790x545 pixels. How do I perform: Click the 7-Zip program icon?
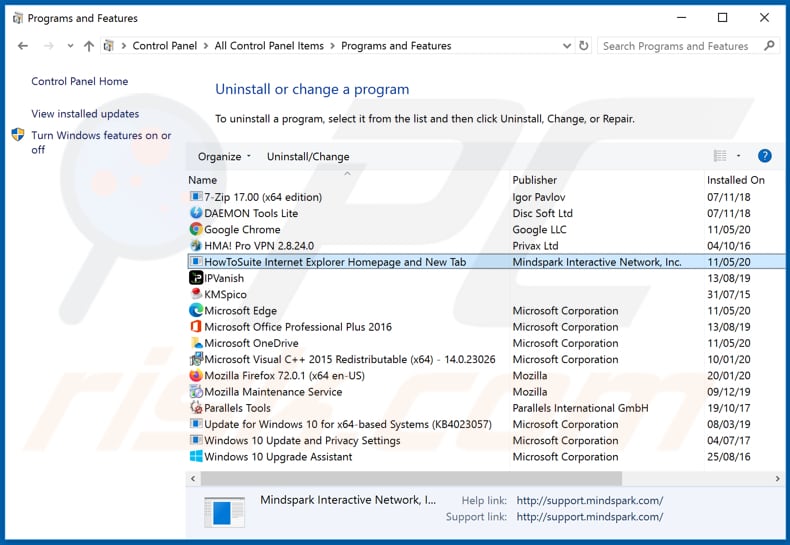[x=196, y=197]
